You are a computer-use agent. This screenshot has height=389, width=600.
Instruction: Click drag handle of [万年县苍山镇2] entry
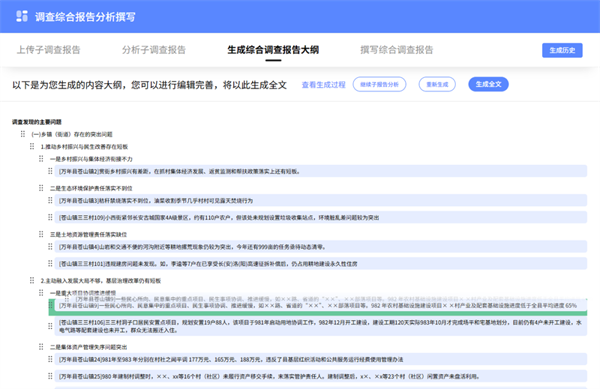(50, 171)
